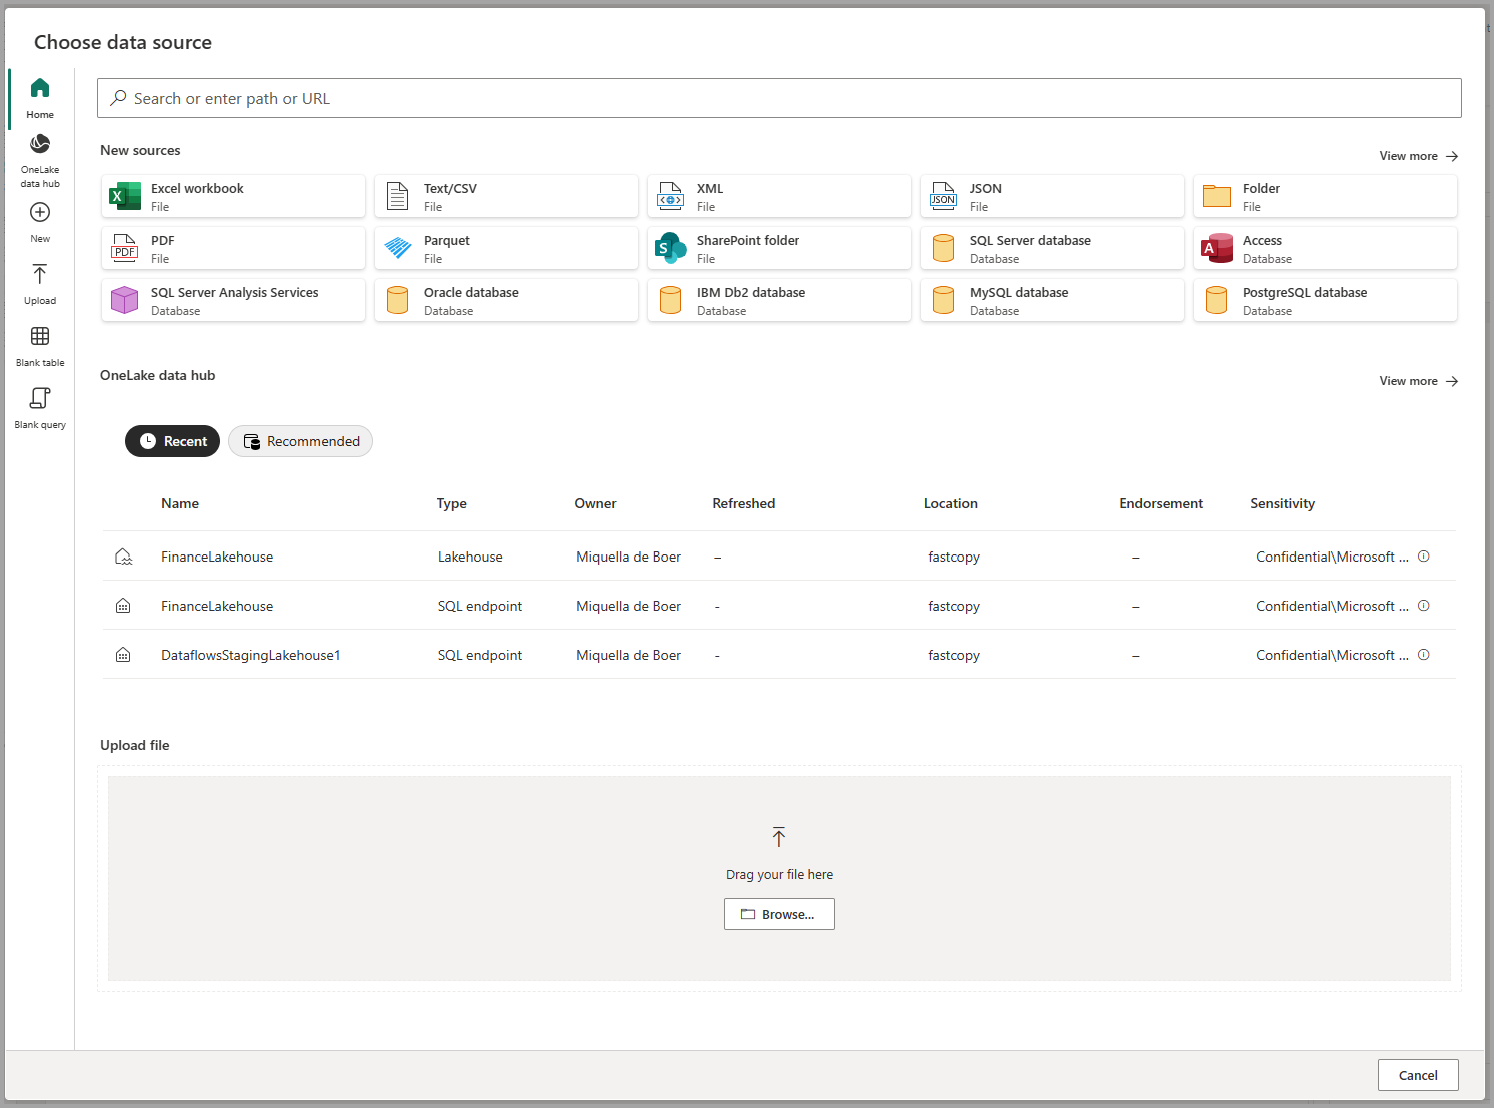Image resolution: width=1494 pixels, height=1108 pixels.
Task: Switch to the Recommended filter
Action: click(300, 441)
